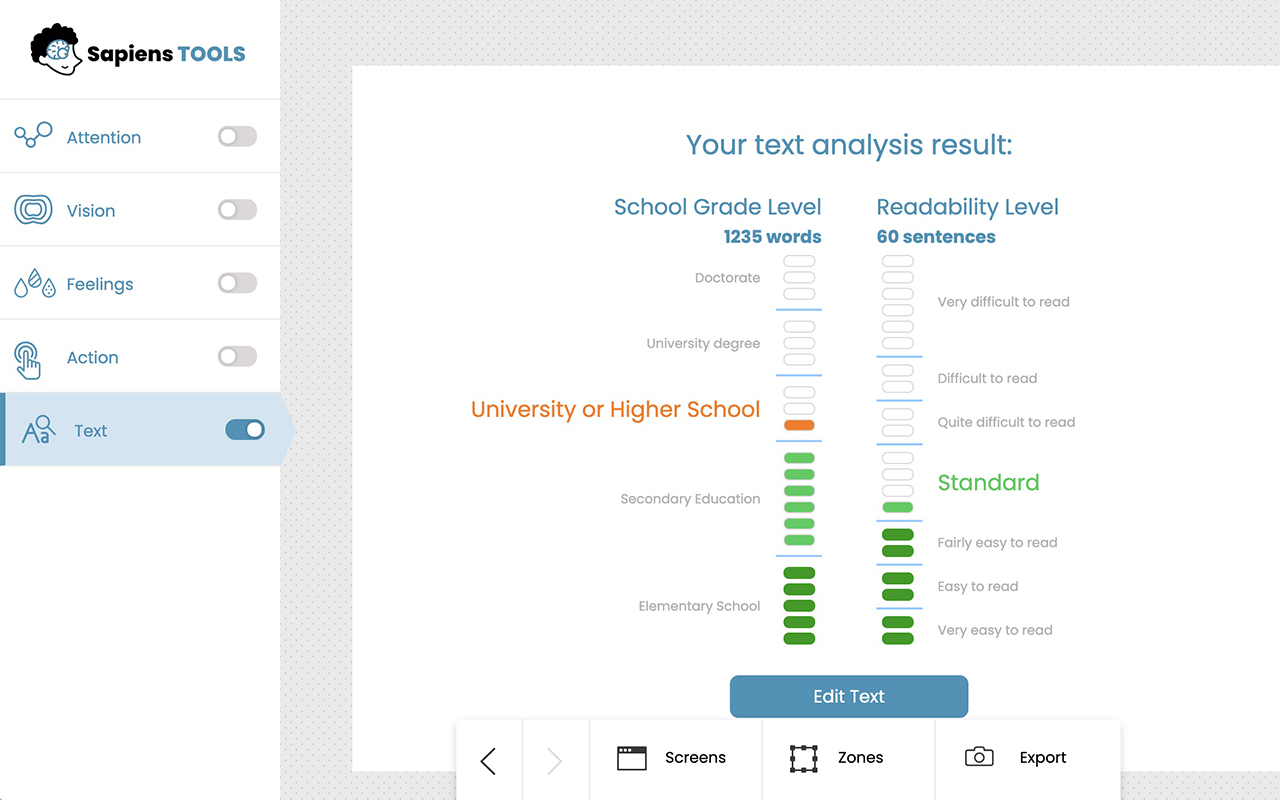Click the Sapiens Tools head logo
This screenshot has height=800, width=1280.
pos(55,50)
